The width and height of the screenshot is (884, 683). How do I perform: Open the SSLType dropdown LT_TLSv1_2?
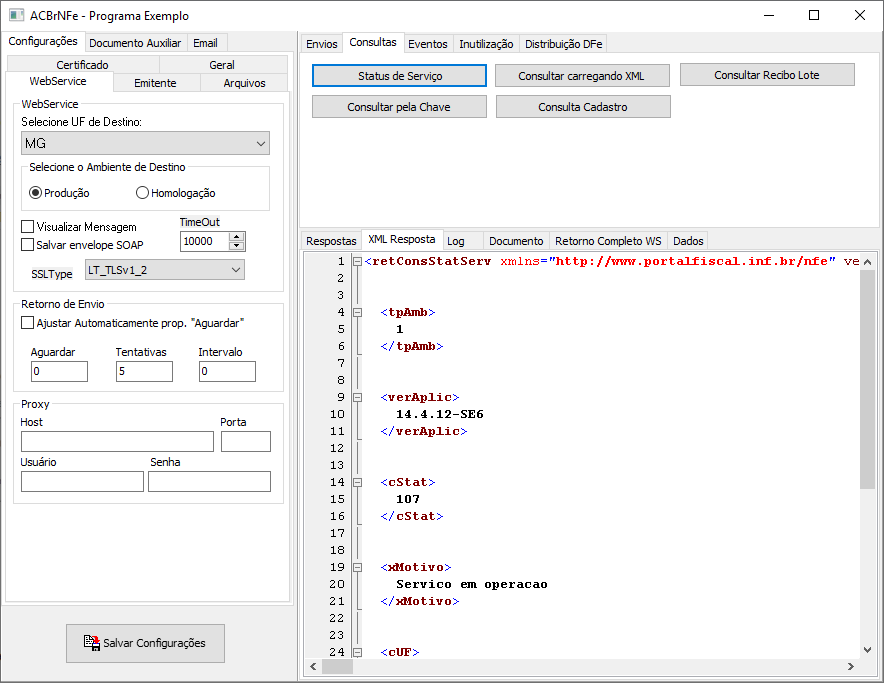coord(165,270)
